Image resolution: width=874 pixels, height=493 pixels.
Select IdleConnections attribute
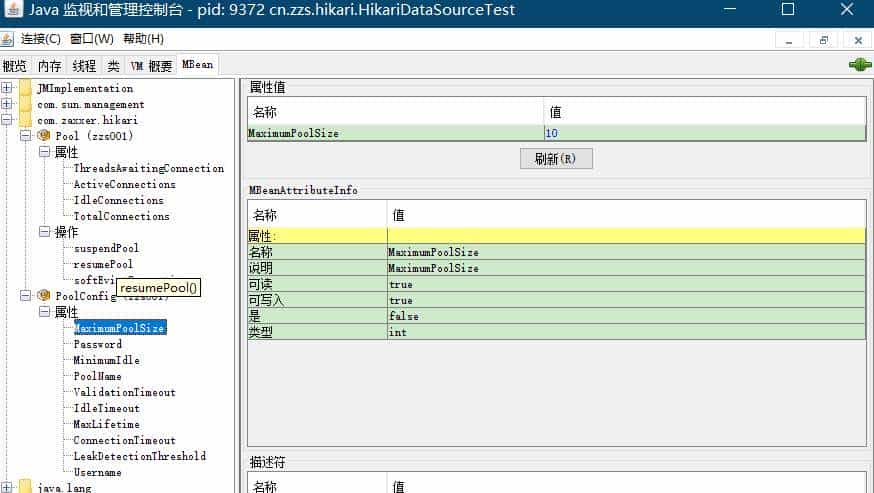pyautogui.click(x=118, y=200)
